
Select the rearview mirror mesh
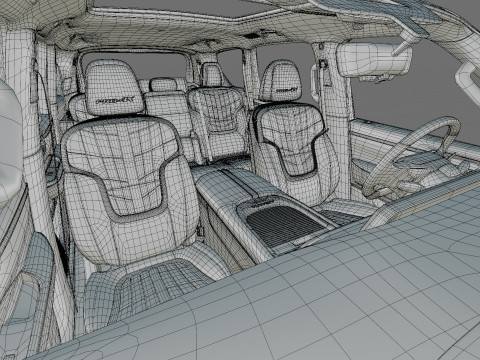click(x=374, y=60)
